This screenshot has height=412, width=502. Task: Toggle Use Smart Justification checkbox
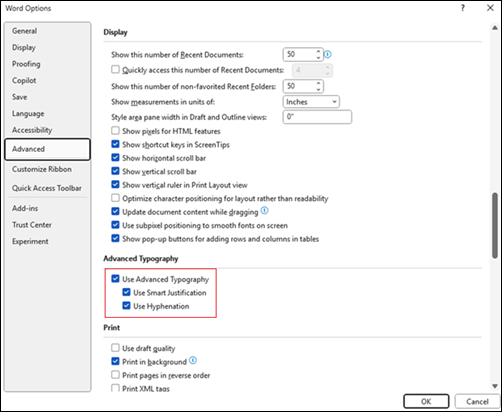(126, 292)
